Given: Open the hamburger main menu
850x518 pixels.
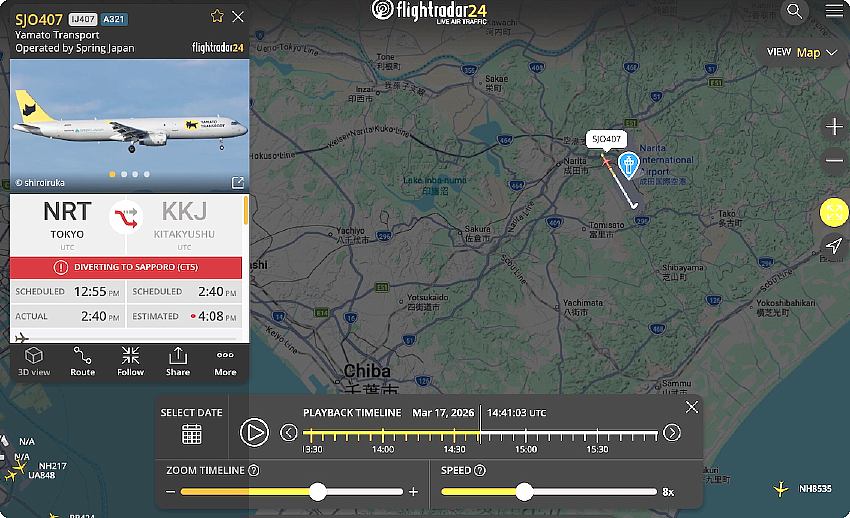Looking at the screenshot, I should [x=834, y=11].
